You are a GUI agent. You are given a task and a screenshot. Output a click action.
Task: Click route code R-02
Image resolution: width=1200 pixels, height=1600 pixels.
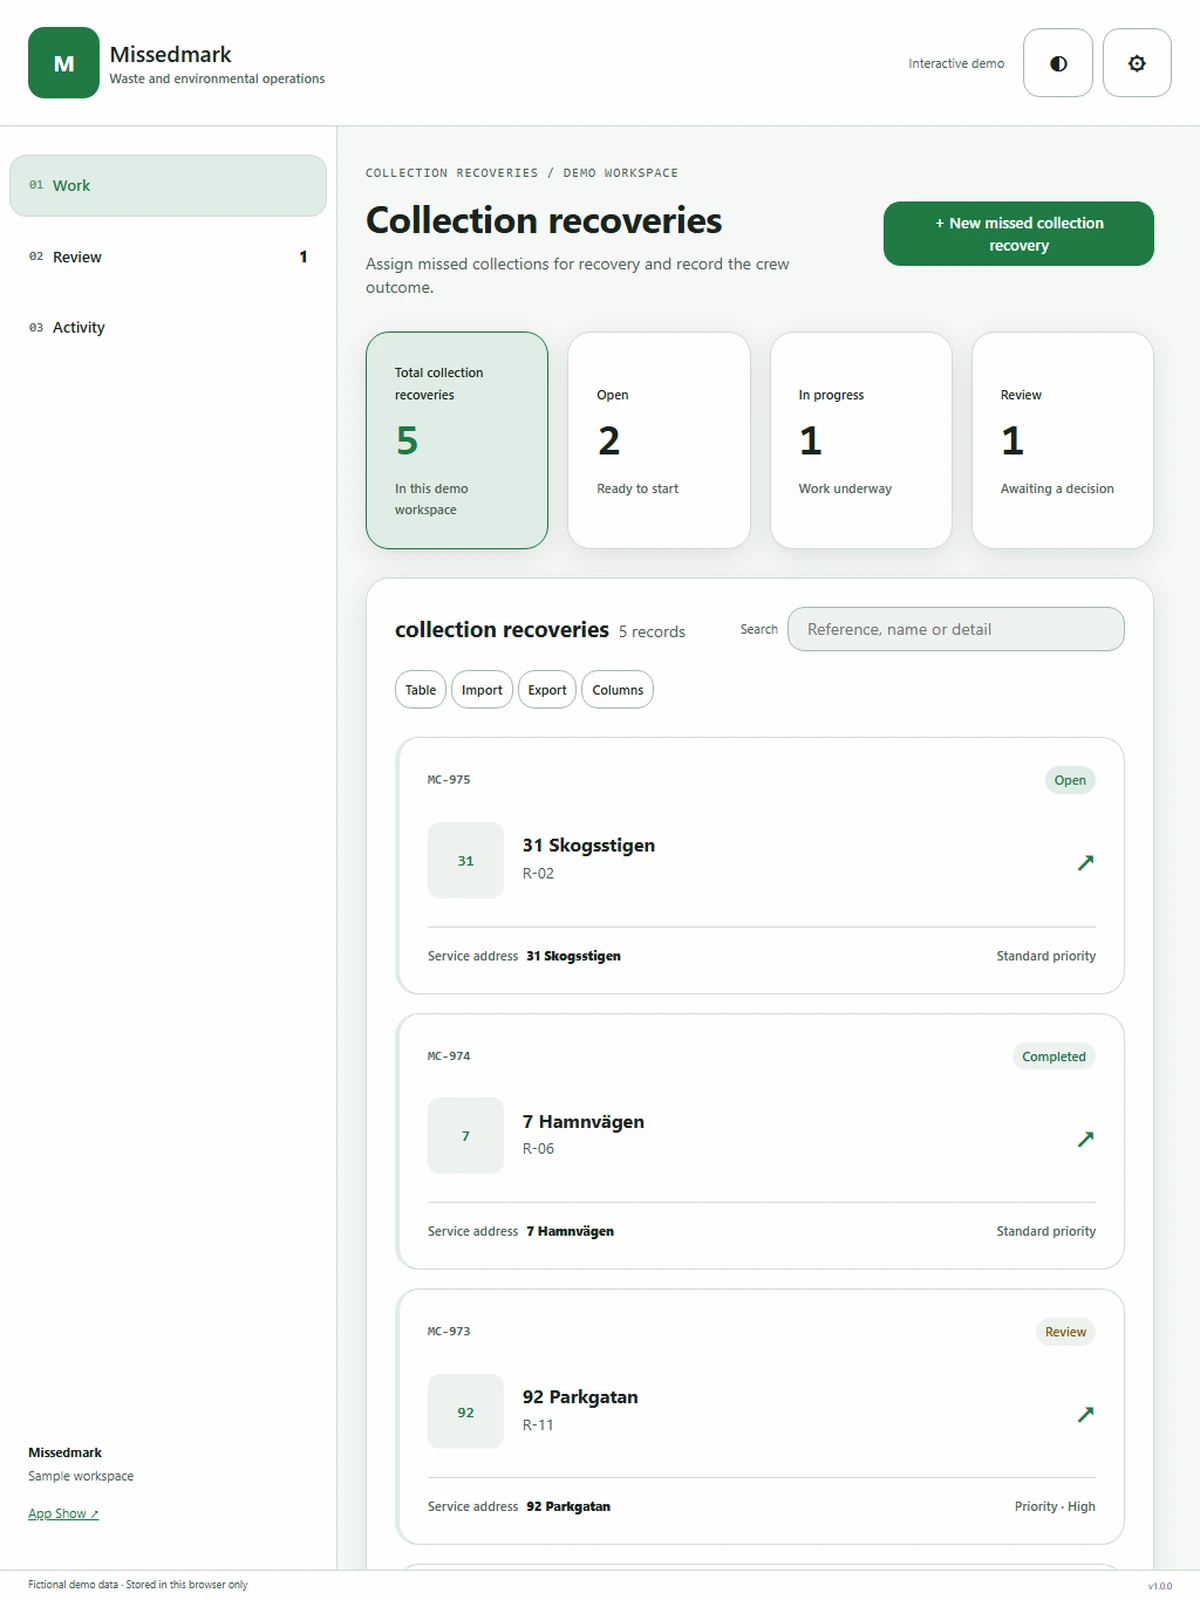538,873
